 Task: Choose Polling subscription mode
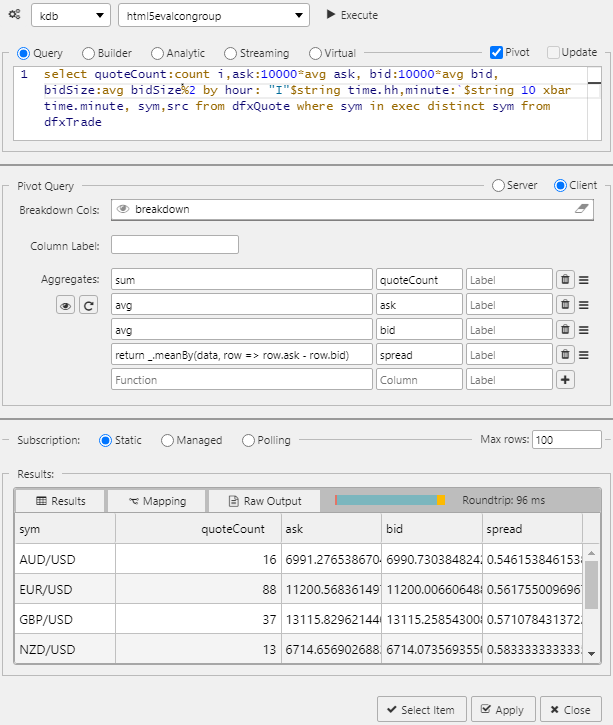249,440
